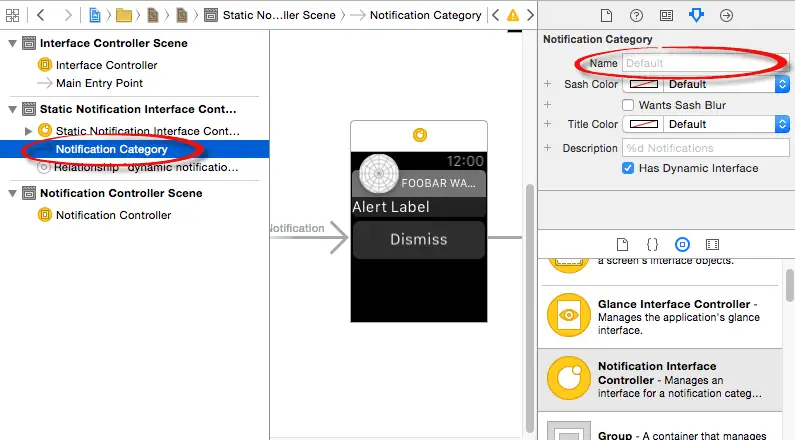Viewport: 795px width, 440px height.
Task: Switch to the Identity inspector
Action: 666,16
